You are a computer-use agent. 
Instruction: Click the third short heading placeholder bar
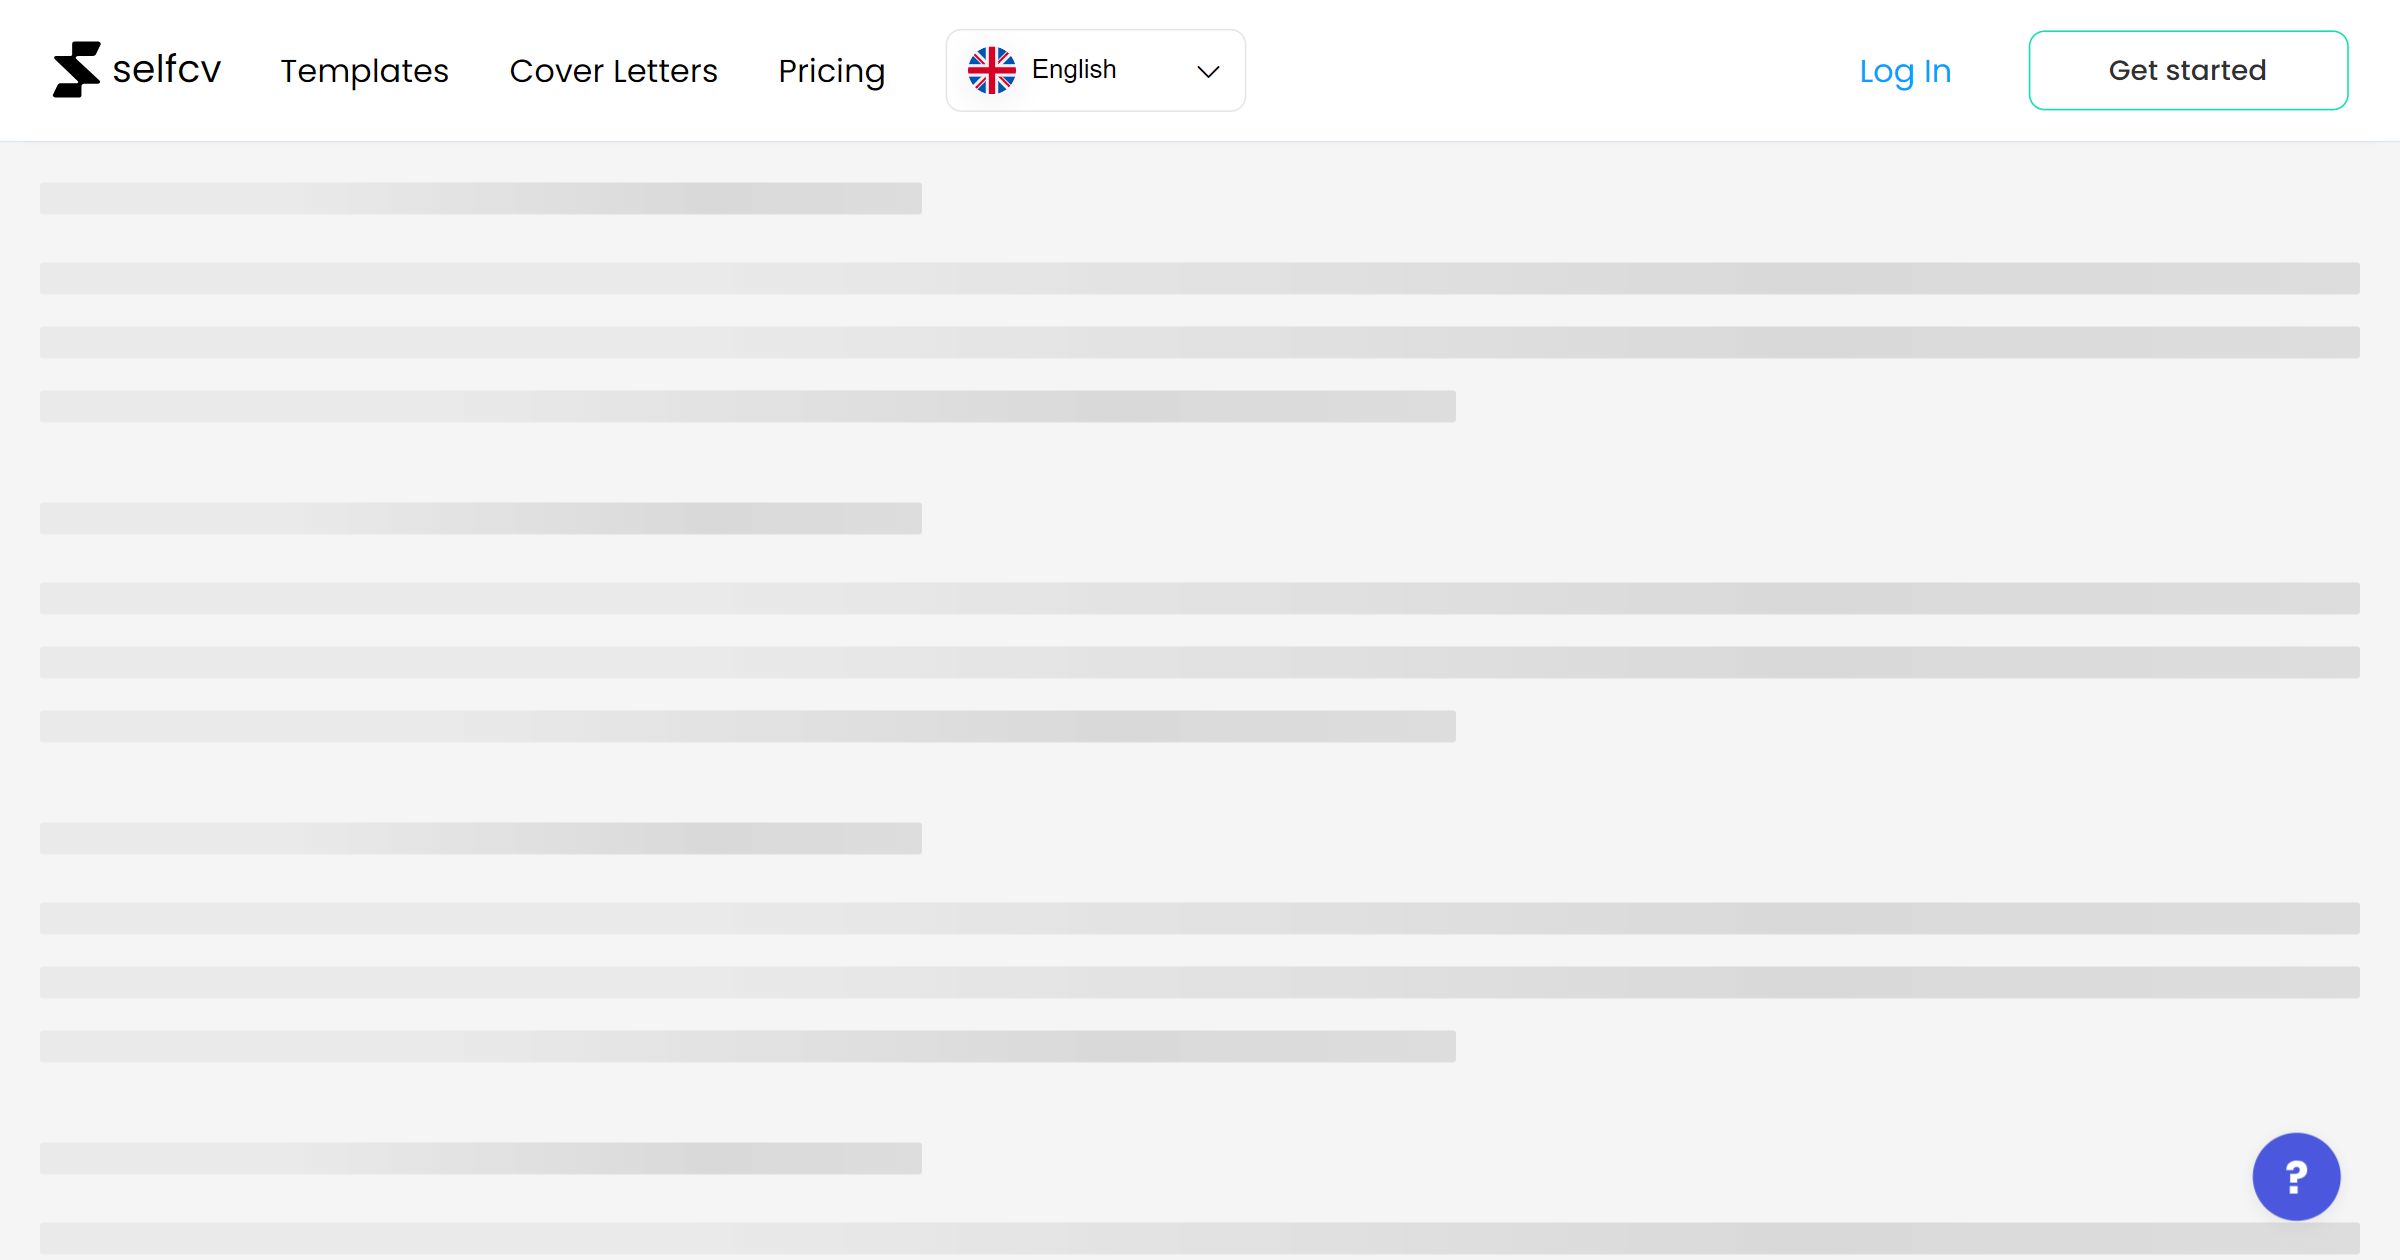[x=480, y=838]
